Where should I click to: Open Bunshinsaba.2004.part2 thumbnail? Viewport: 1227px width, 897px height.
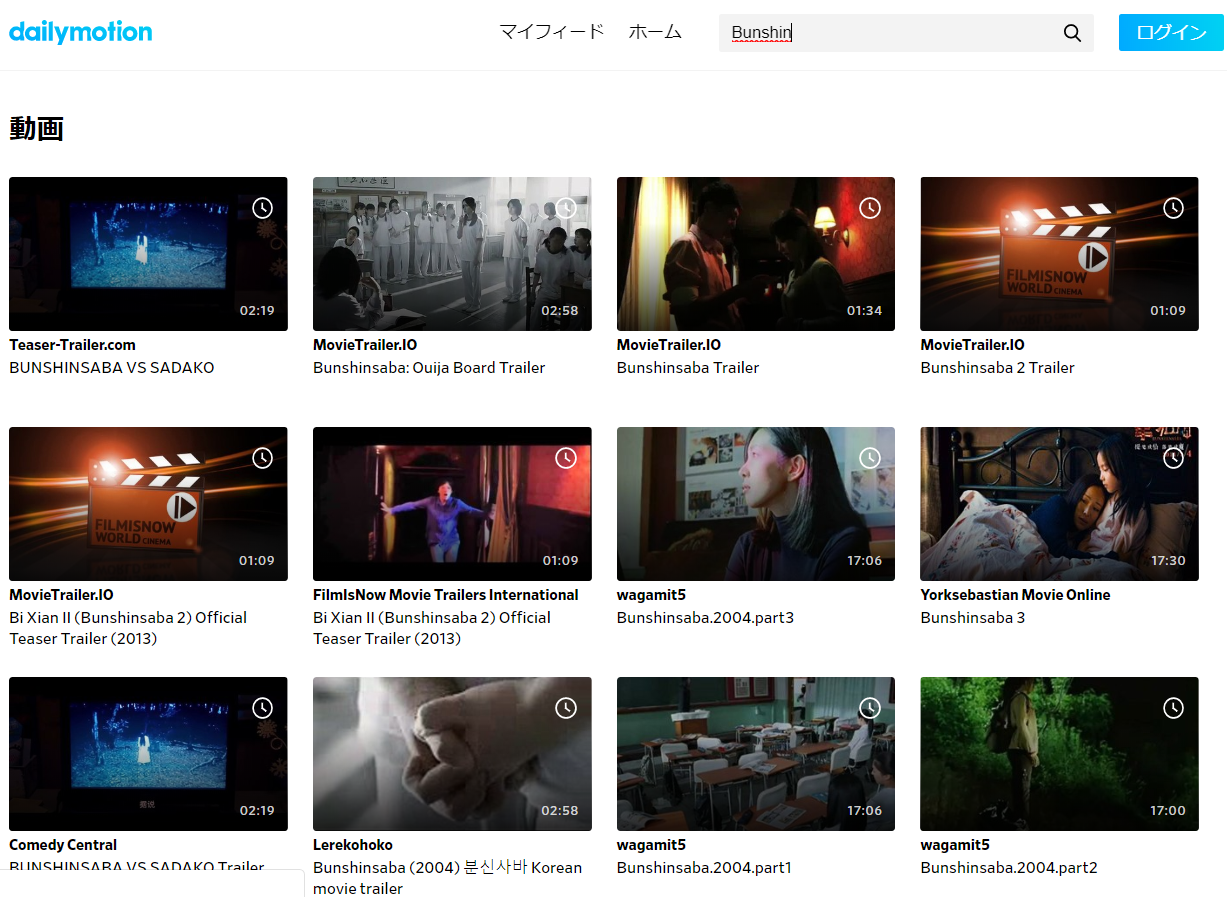point(1059,754)
